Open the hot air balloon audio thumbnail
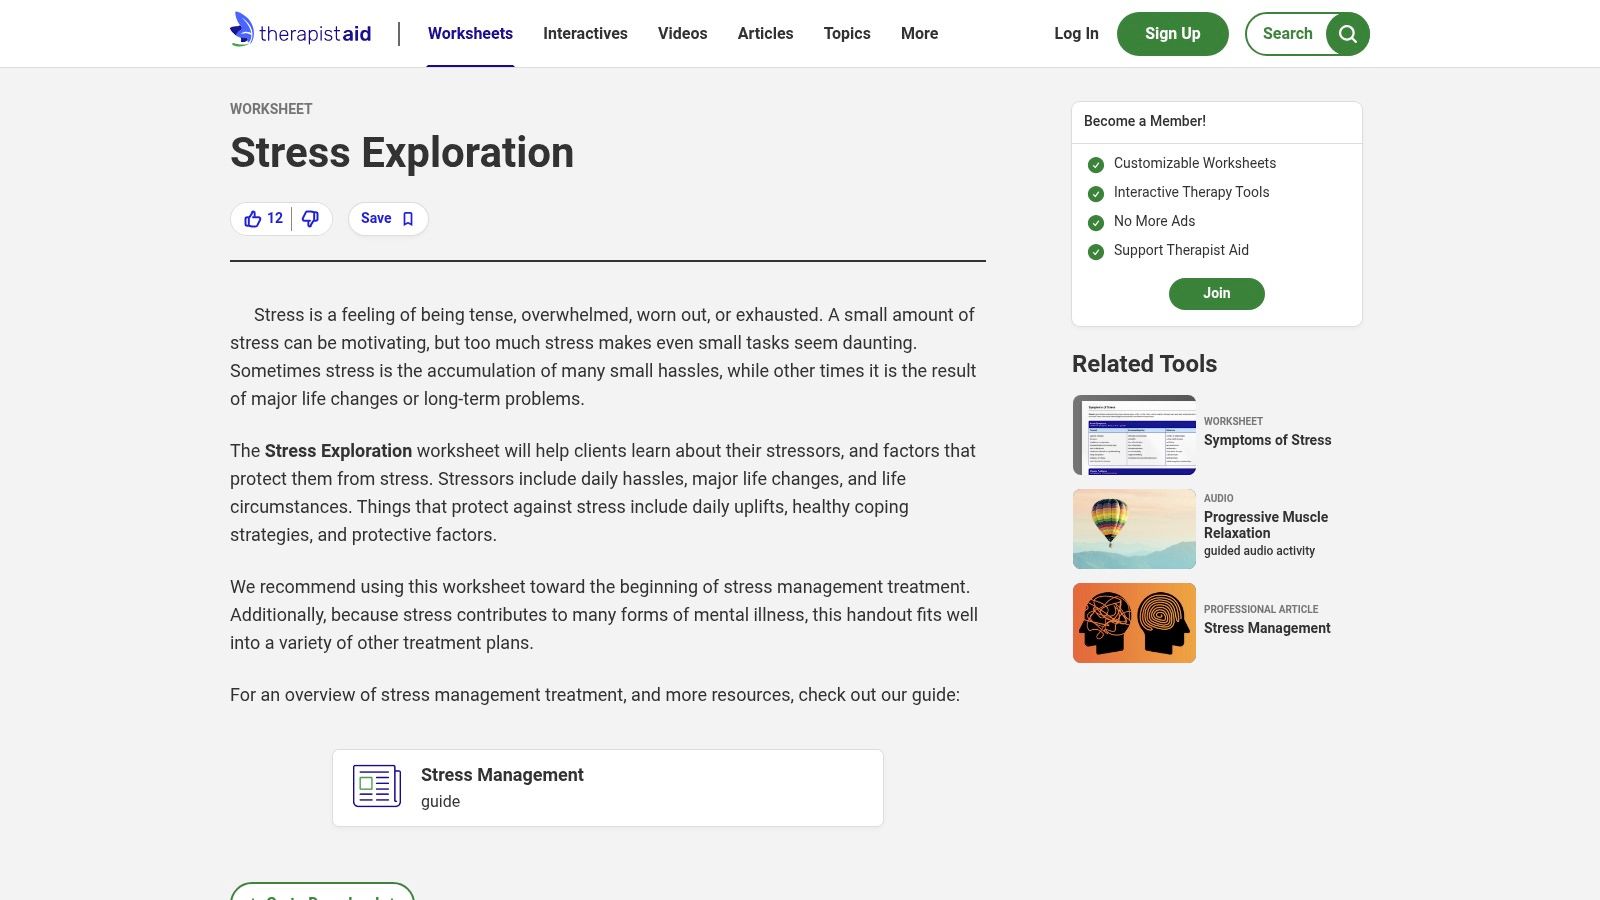 tap(1134, 529)
